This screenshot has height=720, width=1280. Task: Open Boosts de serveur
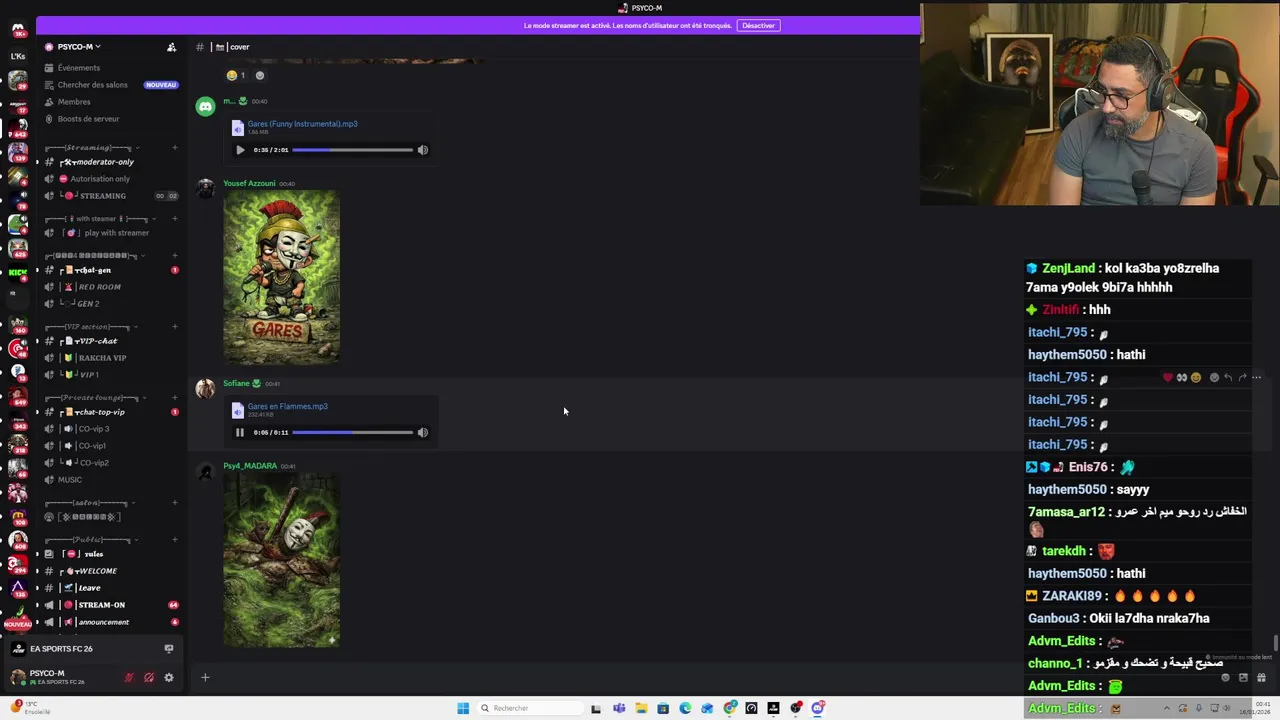coord(88,119)
